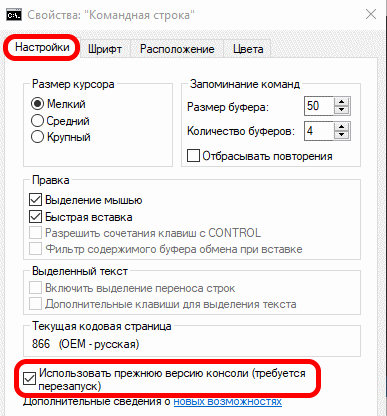Click the Количество буферов input field
Image resolution: width=387 pixels, height=416 pixels.
coord(319,131)
